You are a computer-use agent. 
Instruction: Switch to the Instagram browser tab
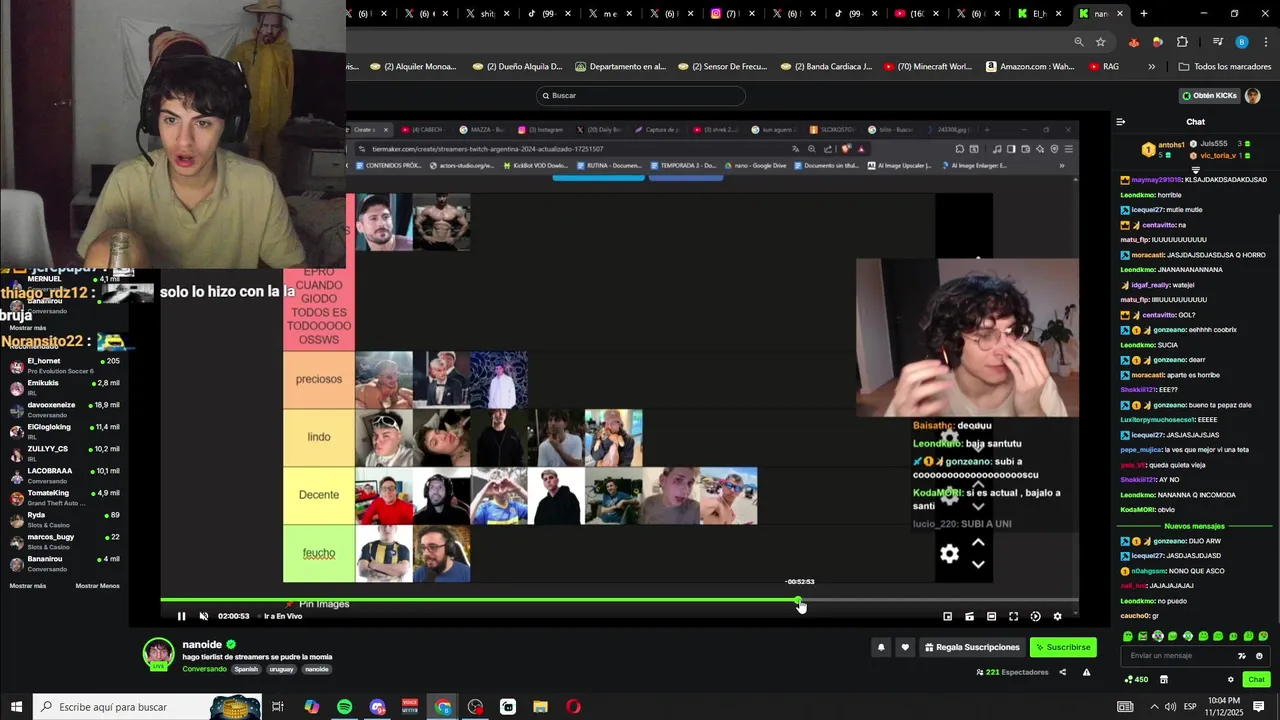[732, 14]
